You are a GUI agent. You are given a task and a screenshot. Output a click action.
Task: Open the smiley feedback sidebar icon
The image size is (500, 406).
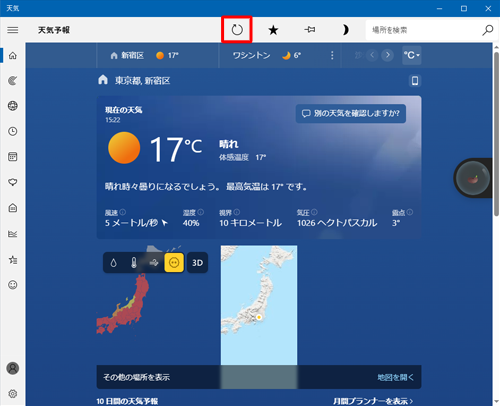click(x=13, y=285)
